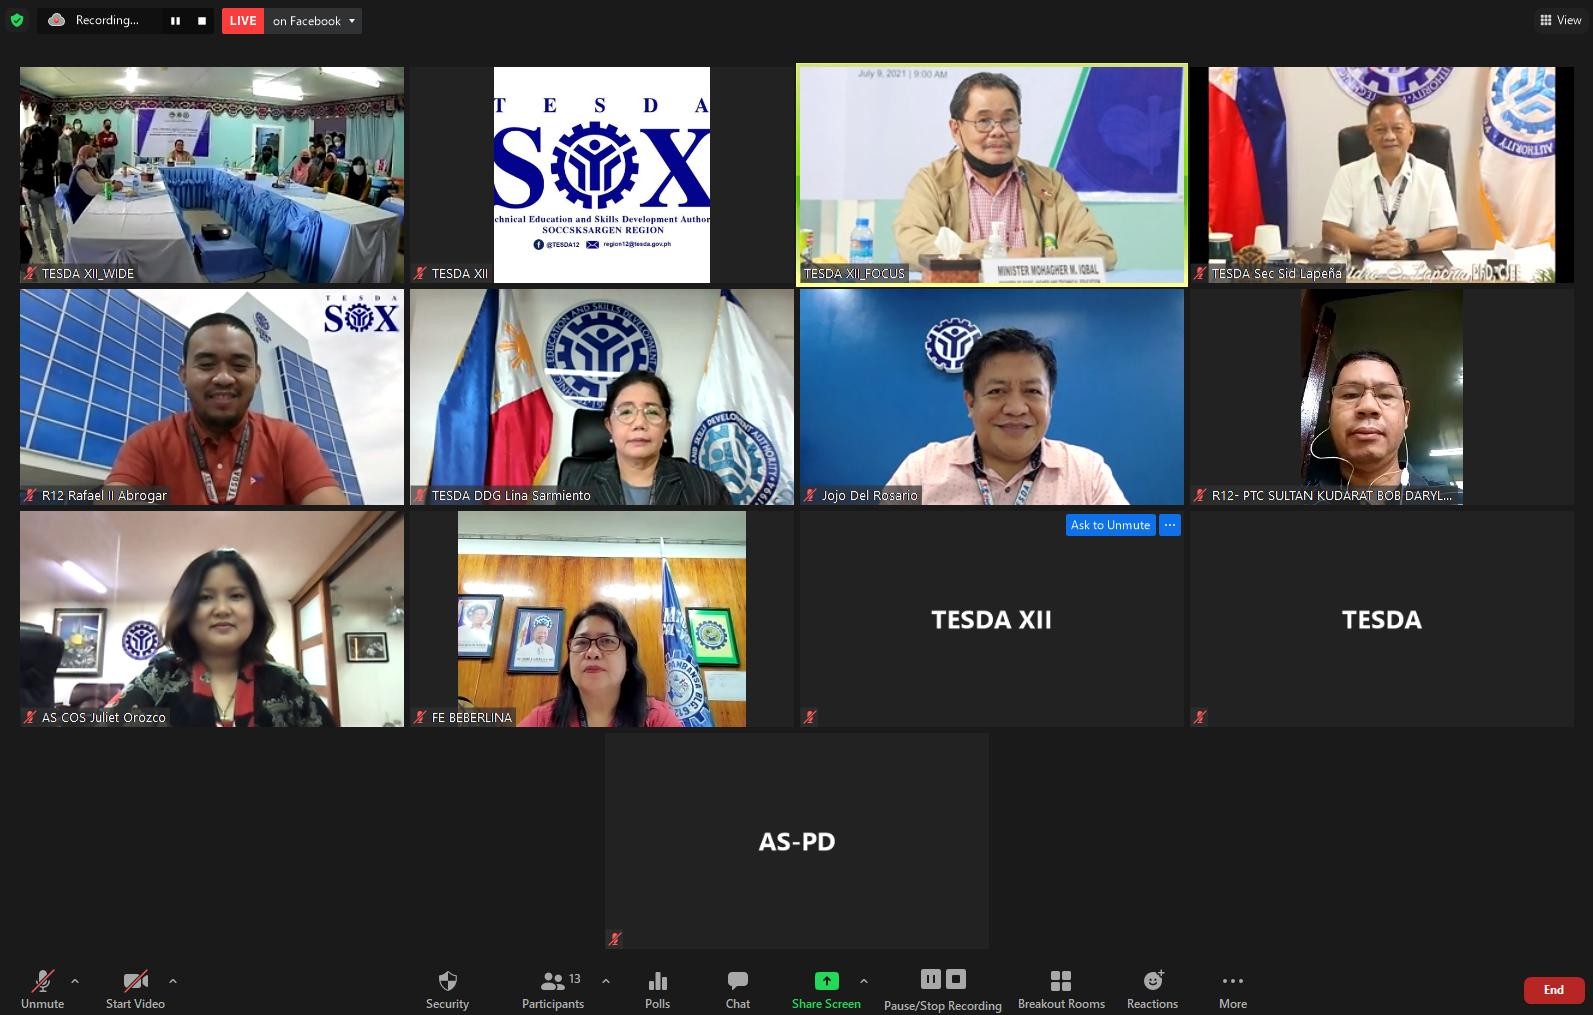Click muted mic icon on TESDA DDG Lina Sarmiento
The width and height of the screenshot is (1593, 1015).
(x=421, y=495)
